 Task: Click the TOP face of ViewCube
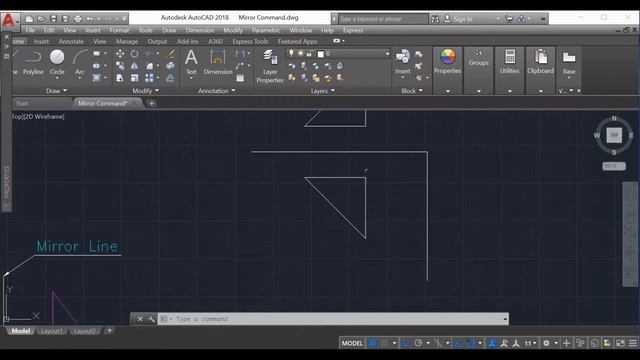pyautogui.click(x=614, y=135)
